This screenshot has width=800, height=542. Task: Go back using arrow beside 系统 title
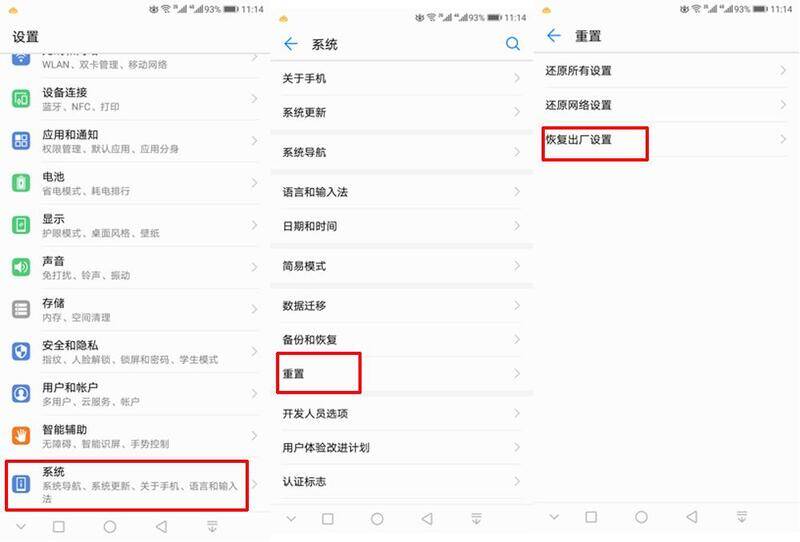(x=291, y=44)
